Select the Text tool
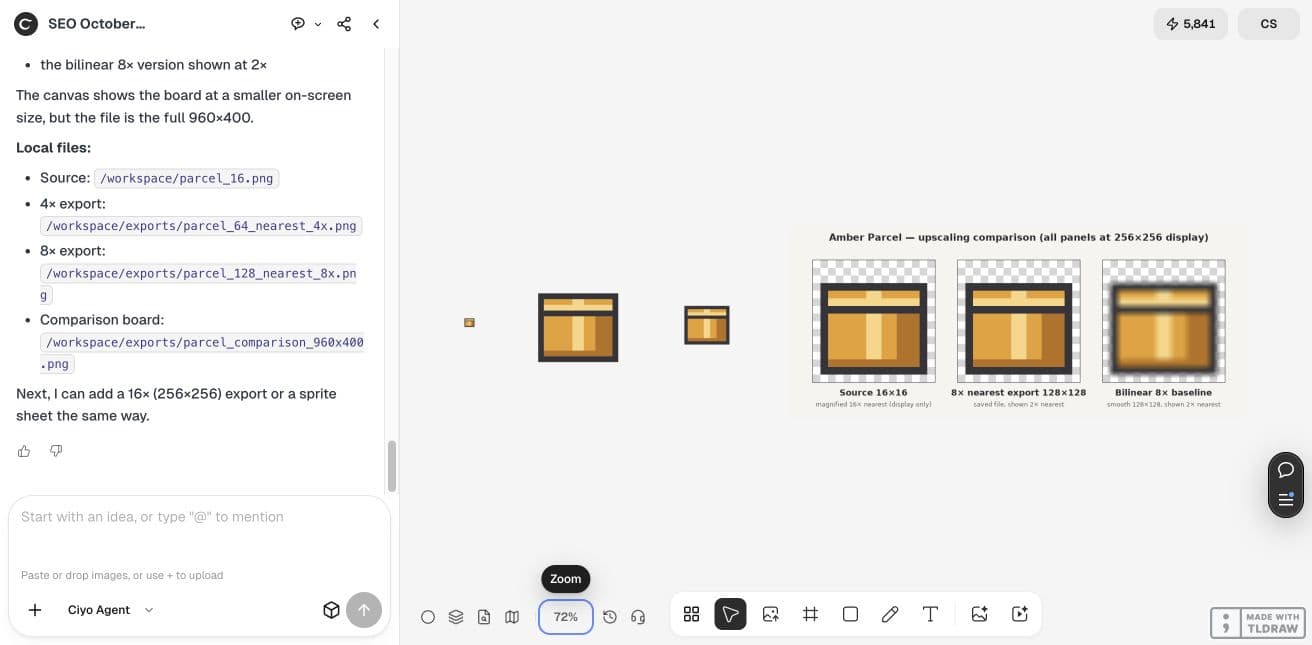The width and height of the screenshot is (1312, 645). click(930, 614)
